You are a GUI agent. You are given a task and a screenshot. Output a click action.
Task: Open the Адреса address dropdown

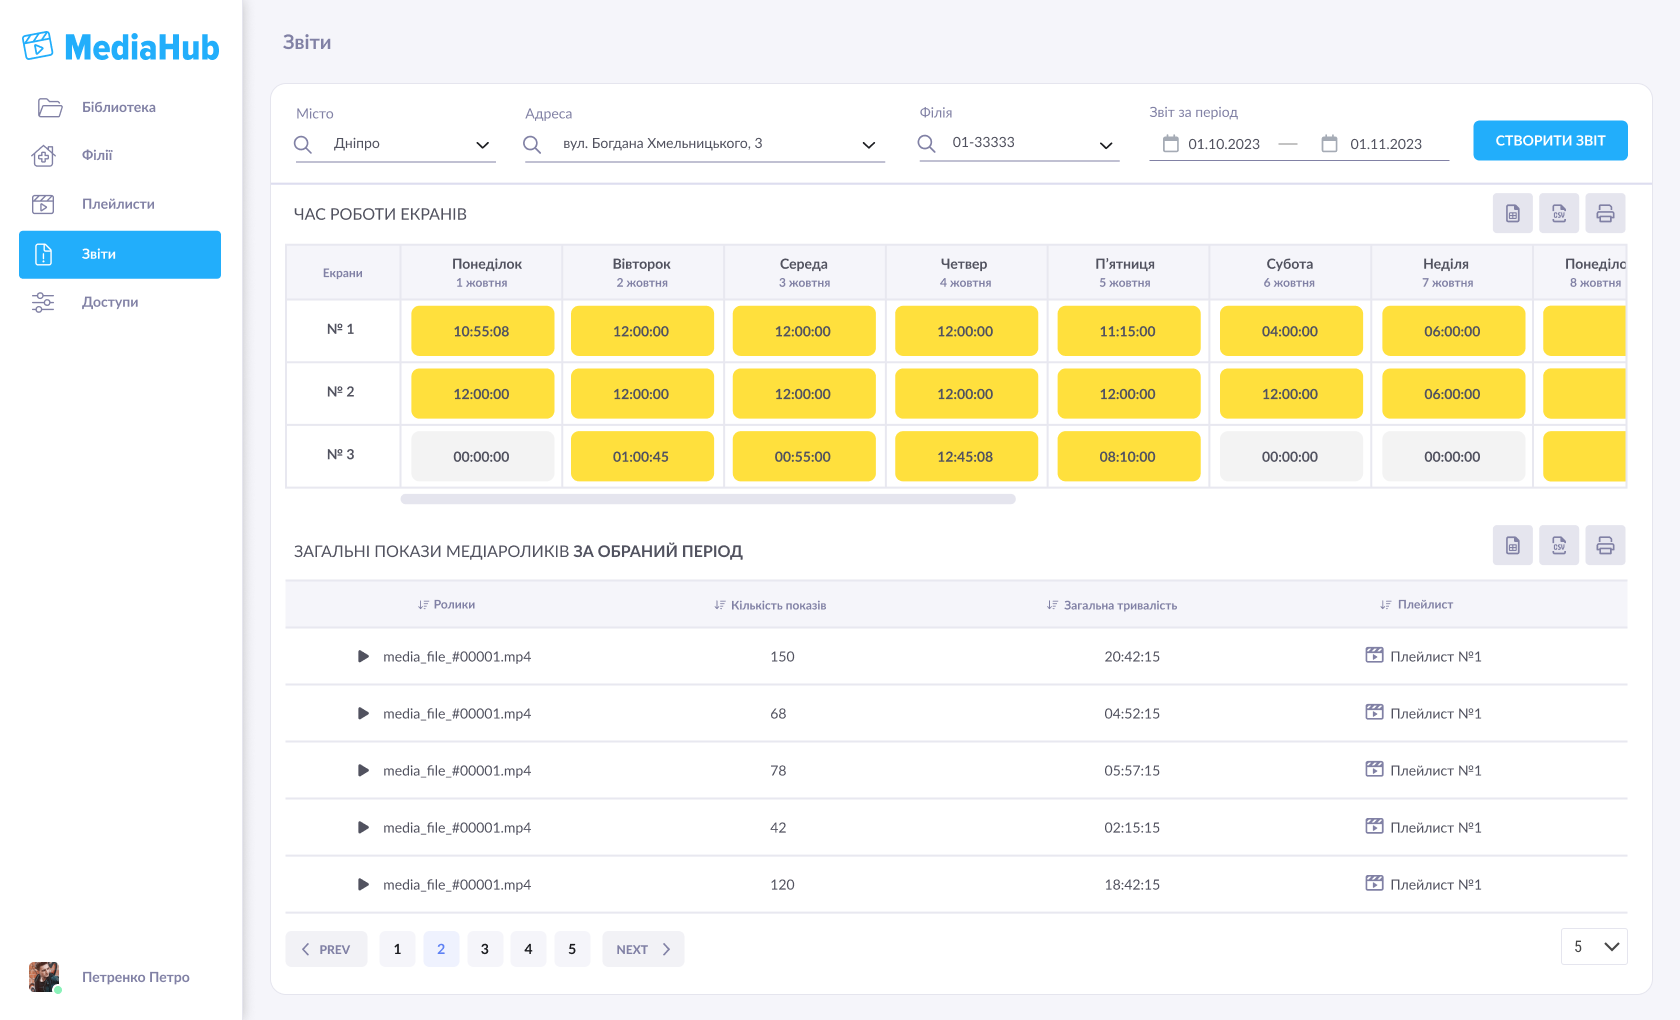tap(868, 145)
